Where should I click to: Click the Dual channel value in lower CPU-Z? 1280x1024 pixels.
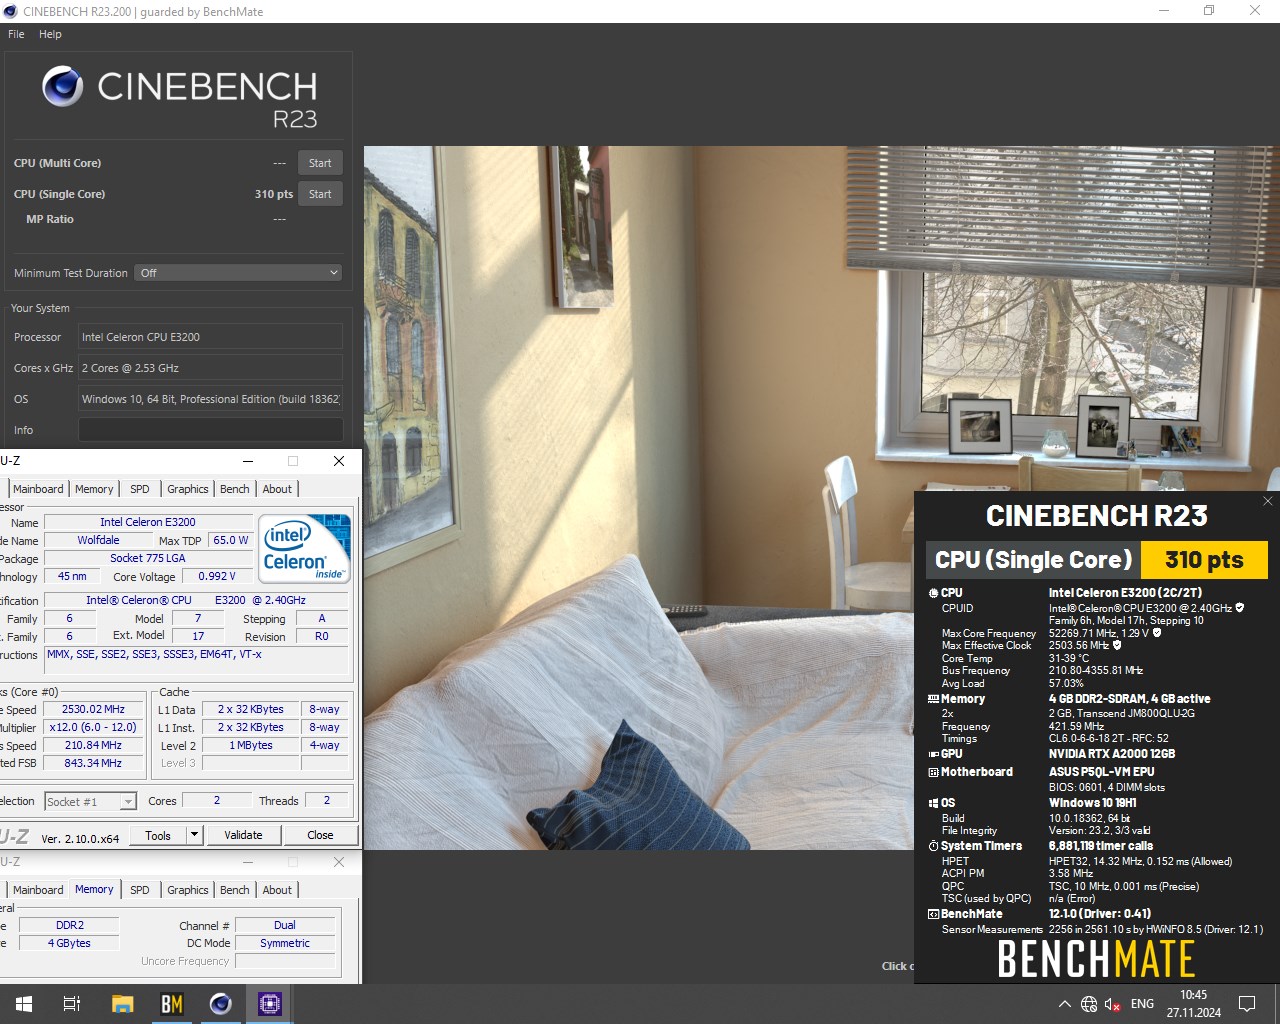point(285,925)
